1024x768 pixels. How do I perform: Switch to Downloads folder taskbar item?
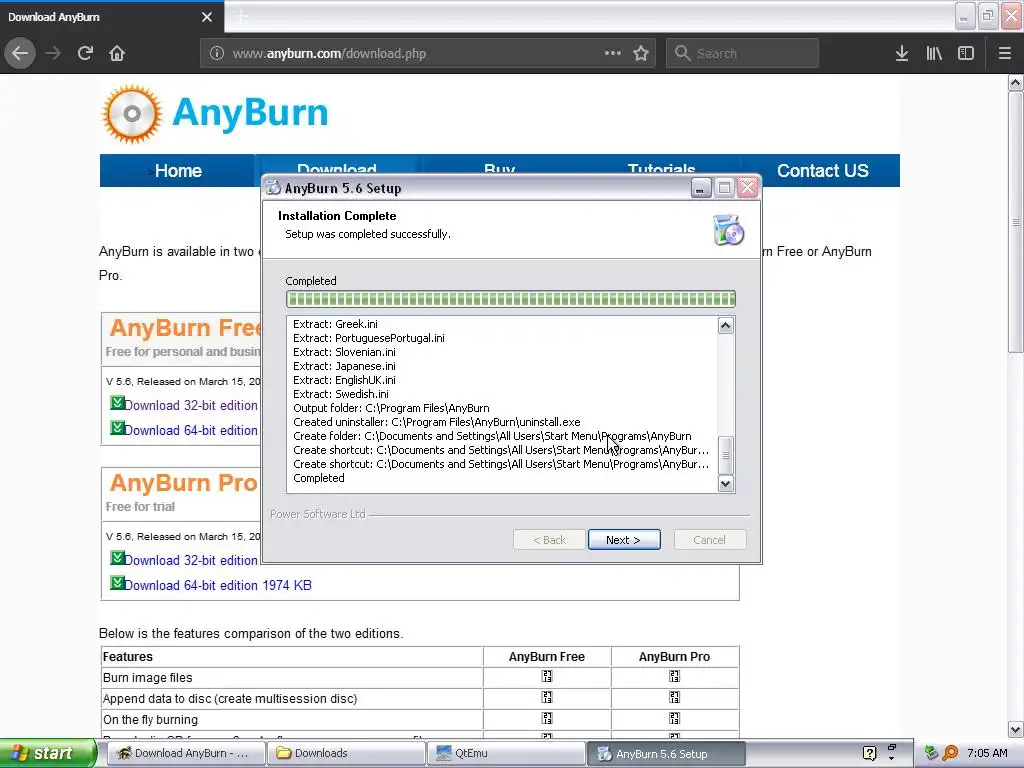click(345, 753)
